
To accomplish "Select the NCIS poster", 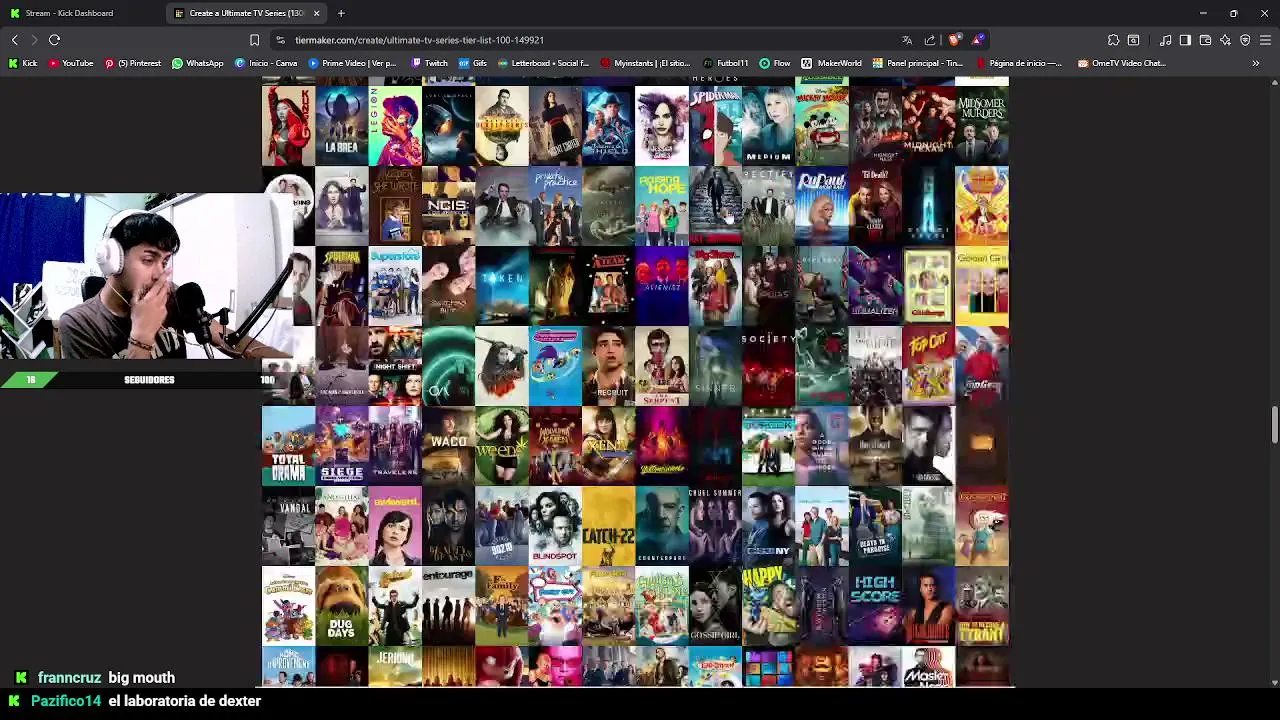I will click(448, 205).
